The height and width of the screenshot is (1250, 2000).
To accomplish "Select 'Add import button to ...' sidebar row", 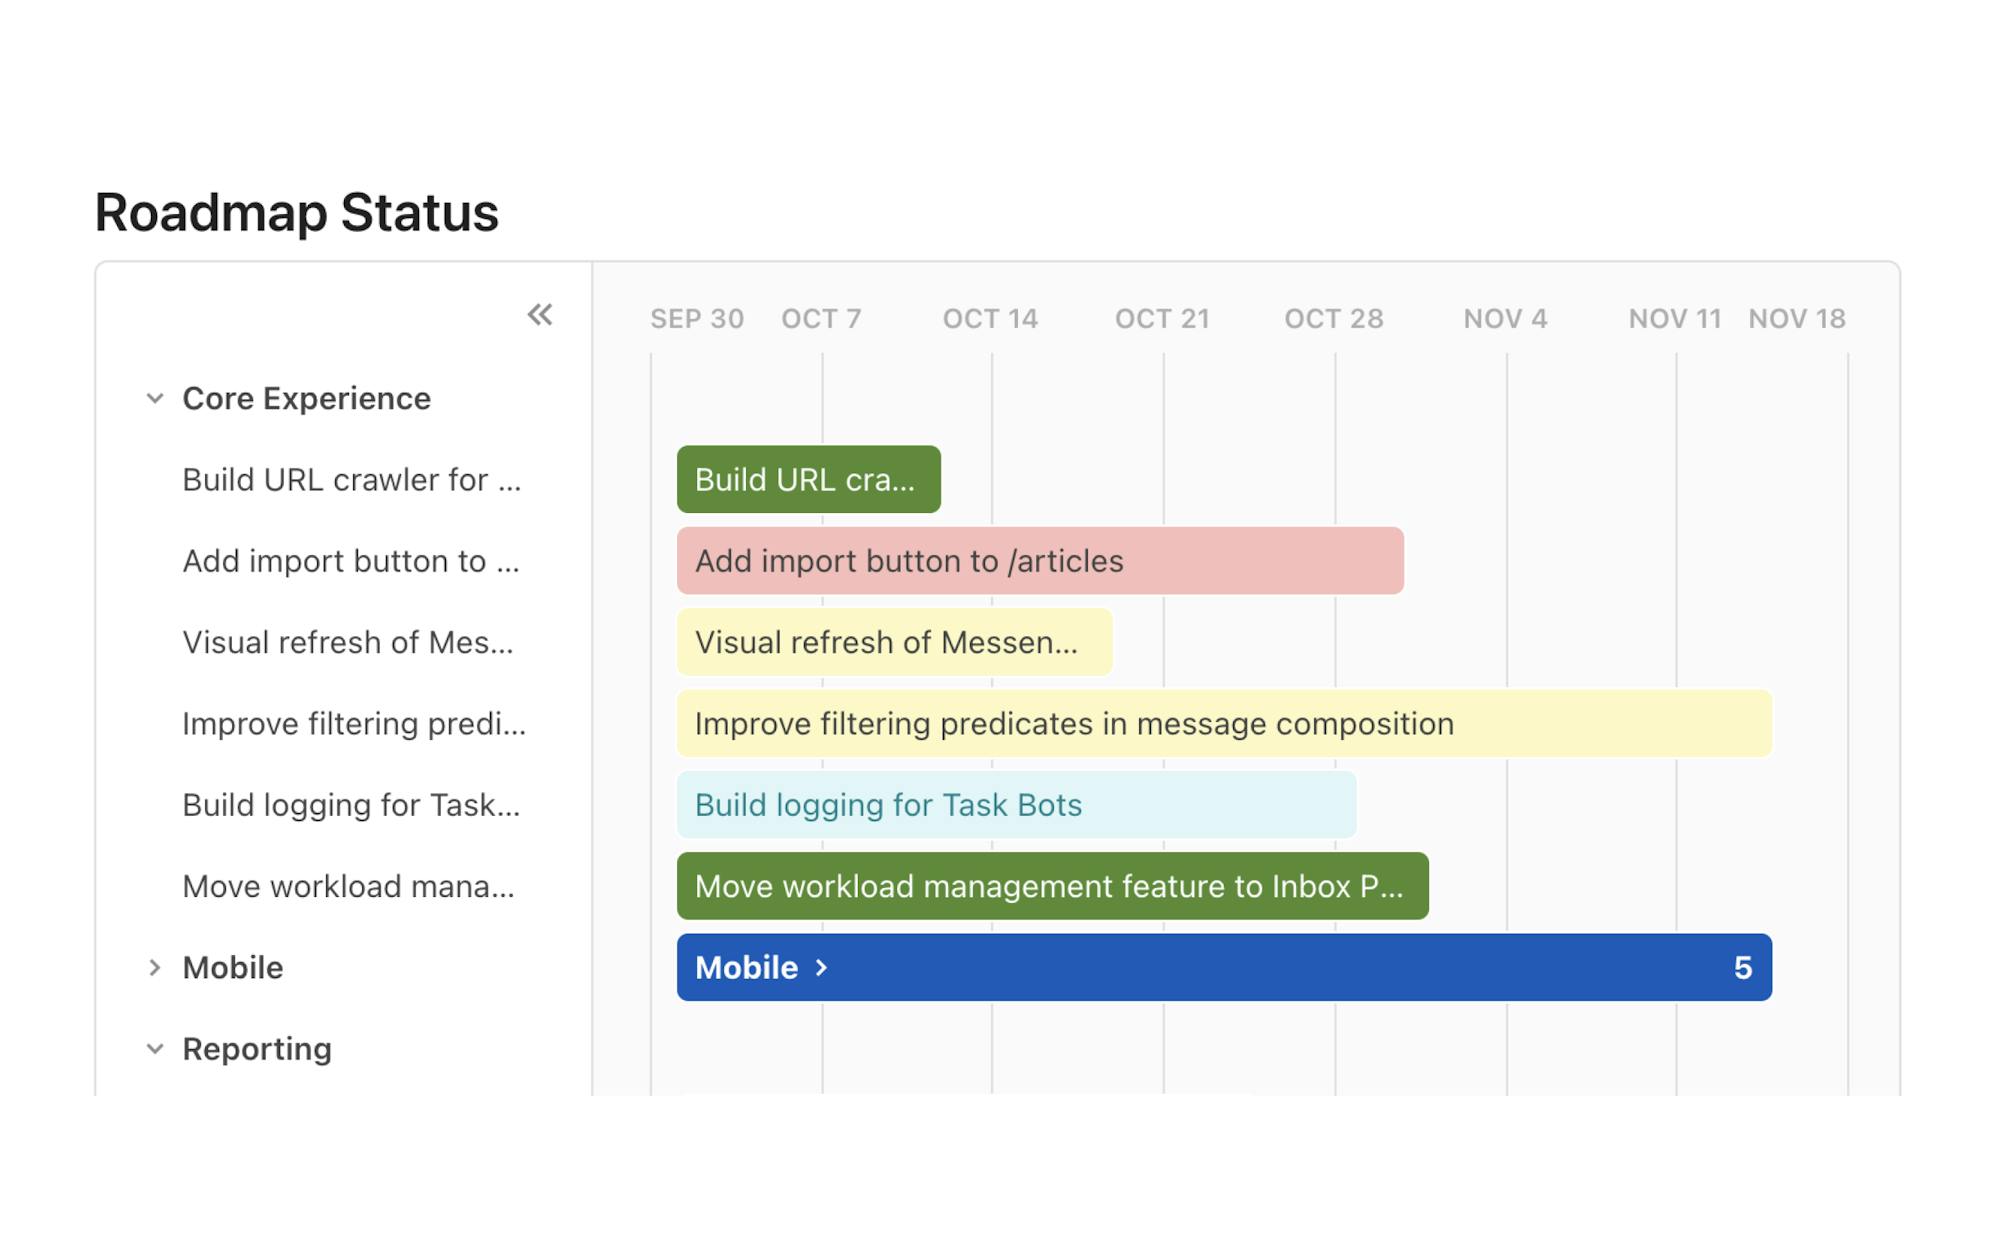I will point(350,561).
